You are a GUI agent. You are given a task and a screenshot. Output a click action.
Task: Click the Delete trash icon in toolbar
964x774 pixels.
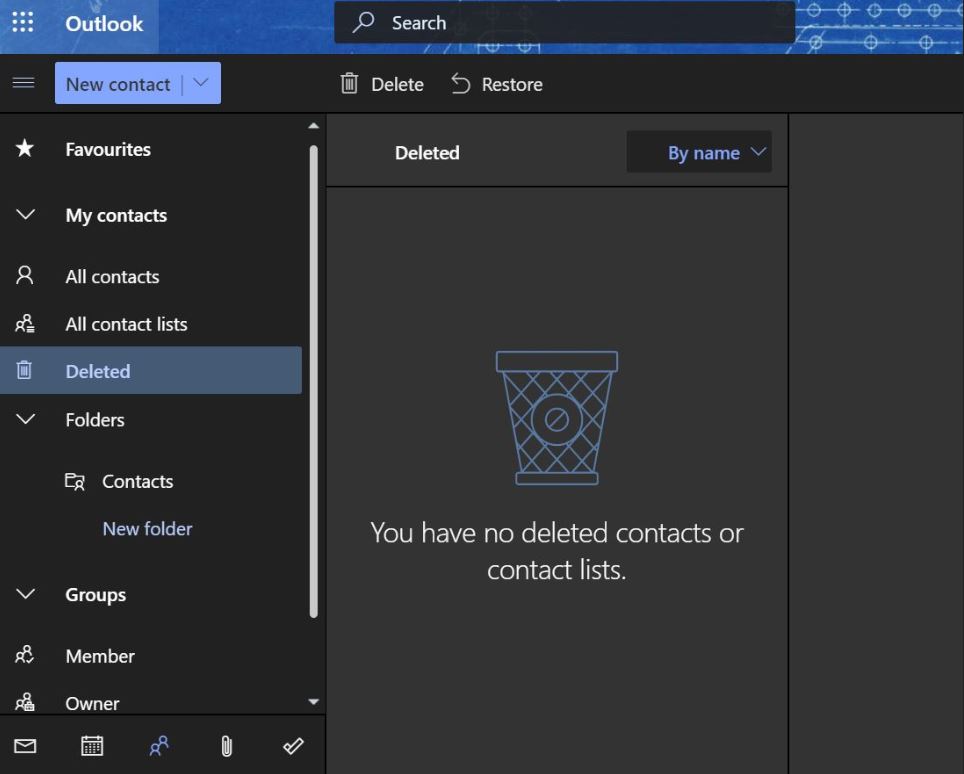pos(349,83)
